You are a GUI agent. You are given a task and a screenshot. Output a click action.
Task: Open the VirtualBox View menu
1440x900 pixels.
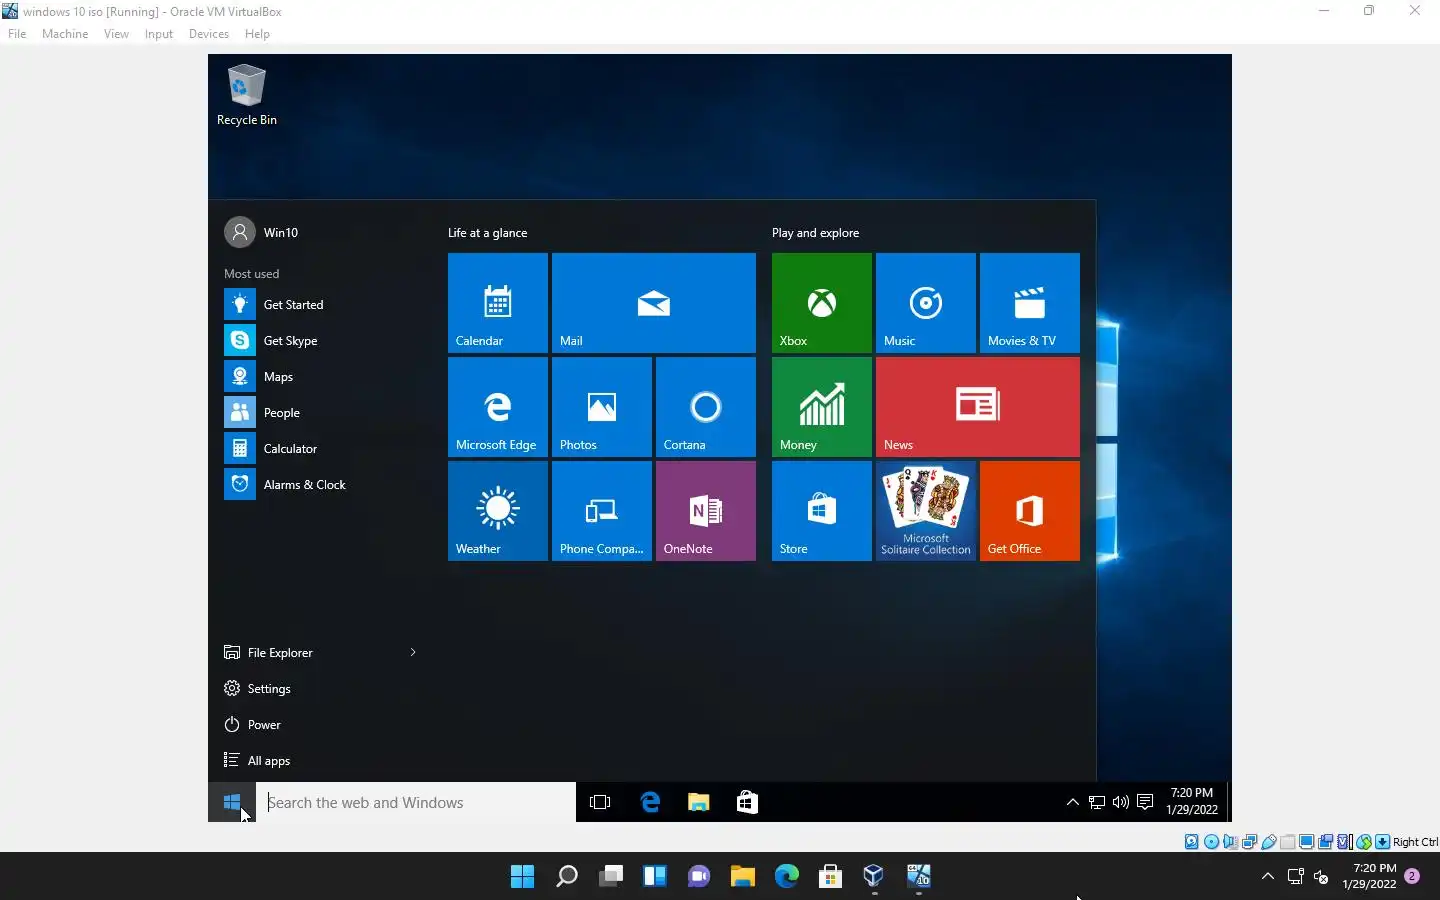pos(116,34)
